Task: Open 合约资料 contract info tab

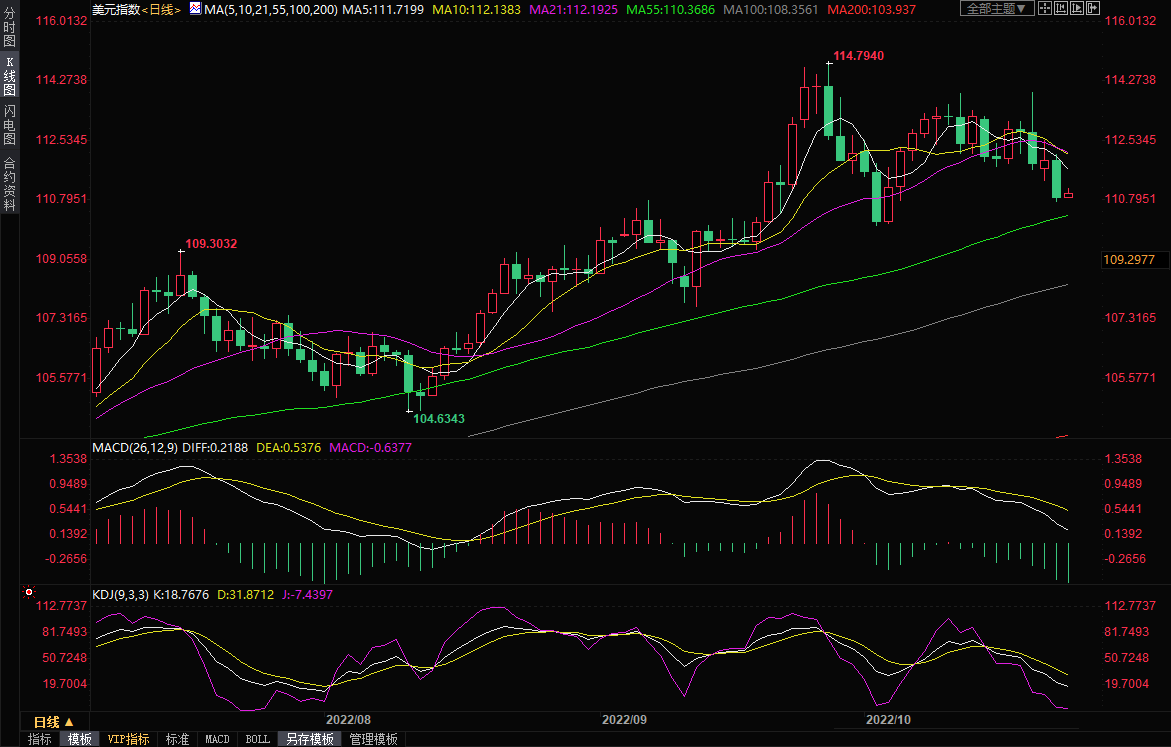Action: tap(9, 183)
